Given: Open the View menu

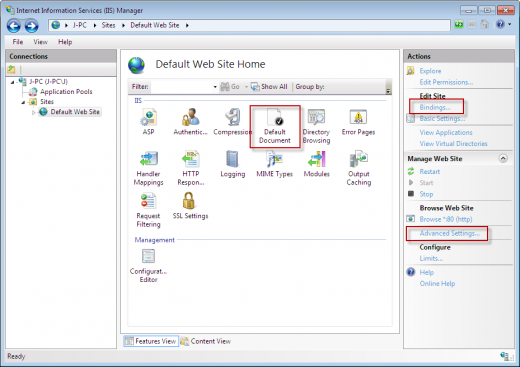Looking at the screenshot, I should tap(40, 42).
